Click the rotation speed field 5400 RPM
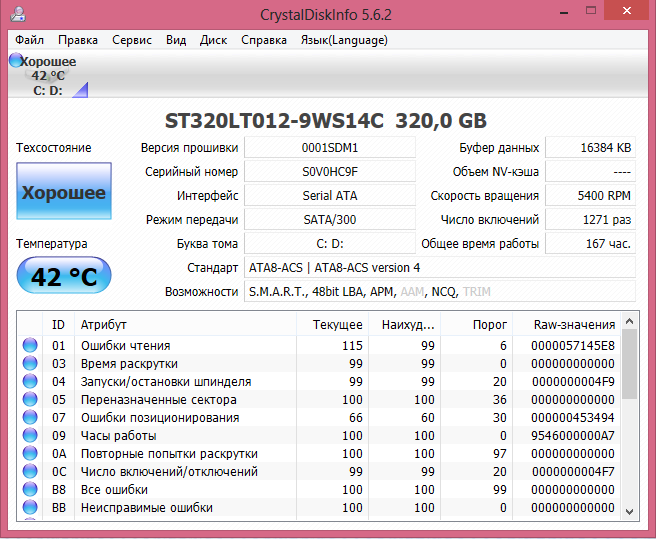Screen dimensions: 656x539 (x=590, y=195)
